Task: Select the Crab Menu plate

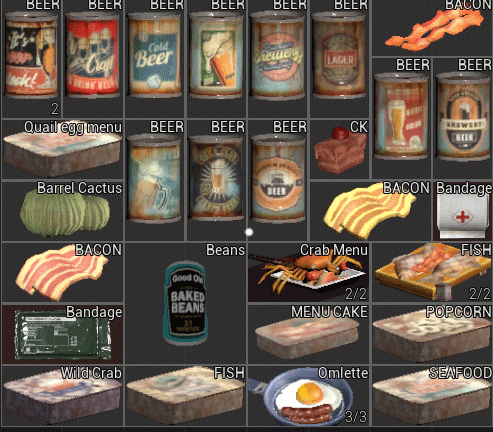Action: pyautogui.click(x=308, y=273)
